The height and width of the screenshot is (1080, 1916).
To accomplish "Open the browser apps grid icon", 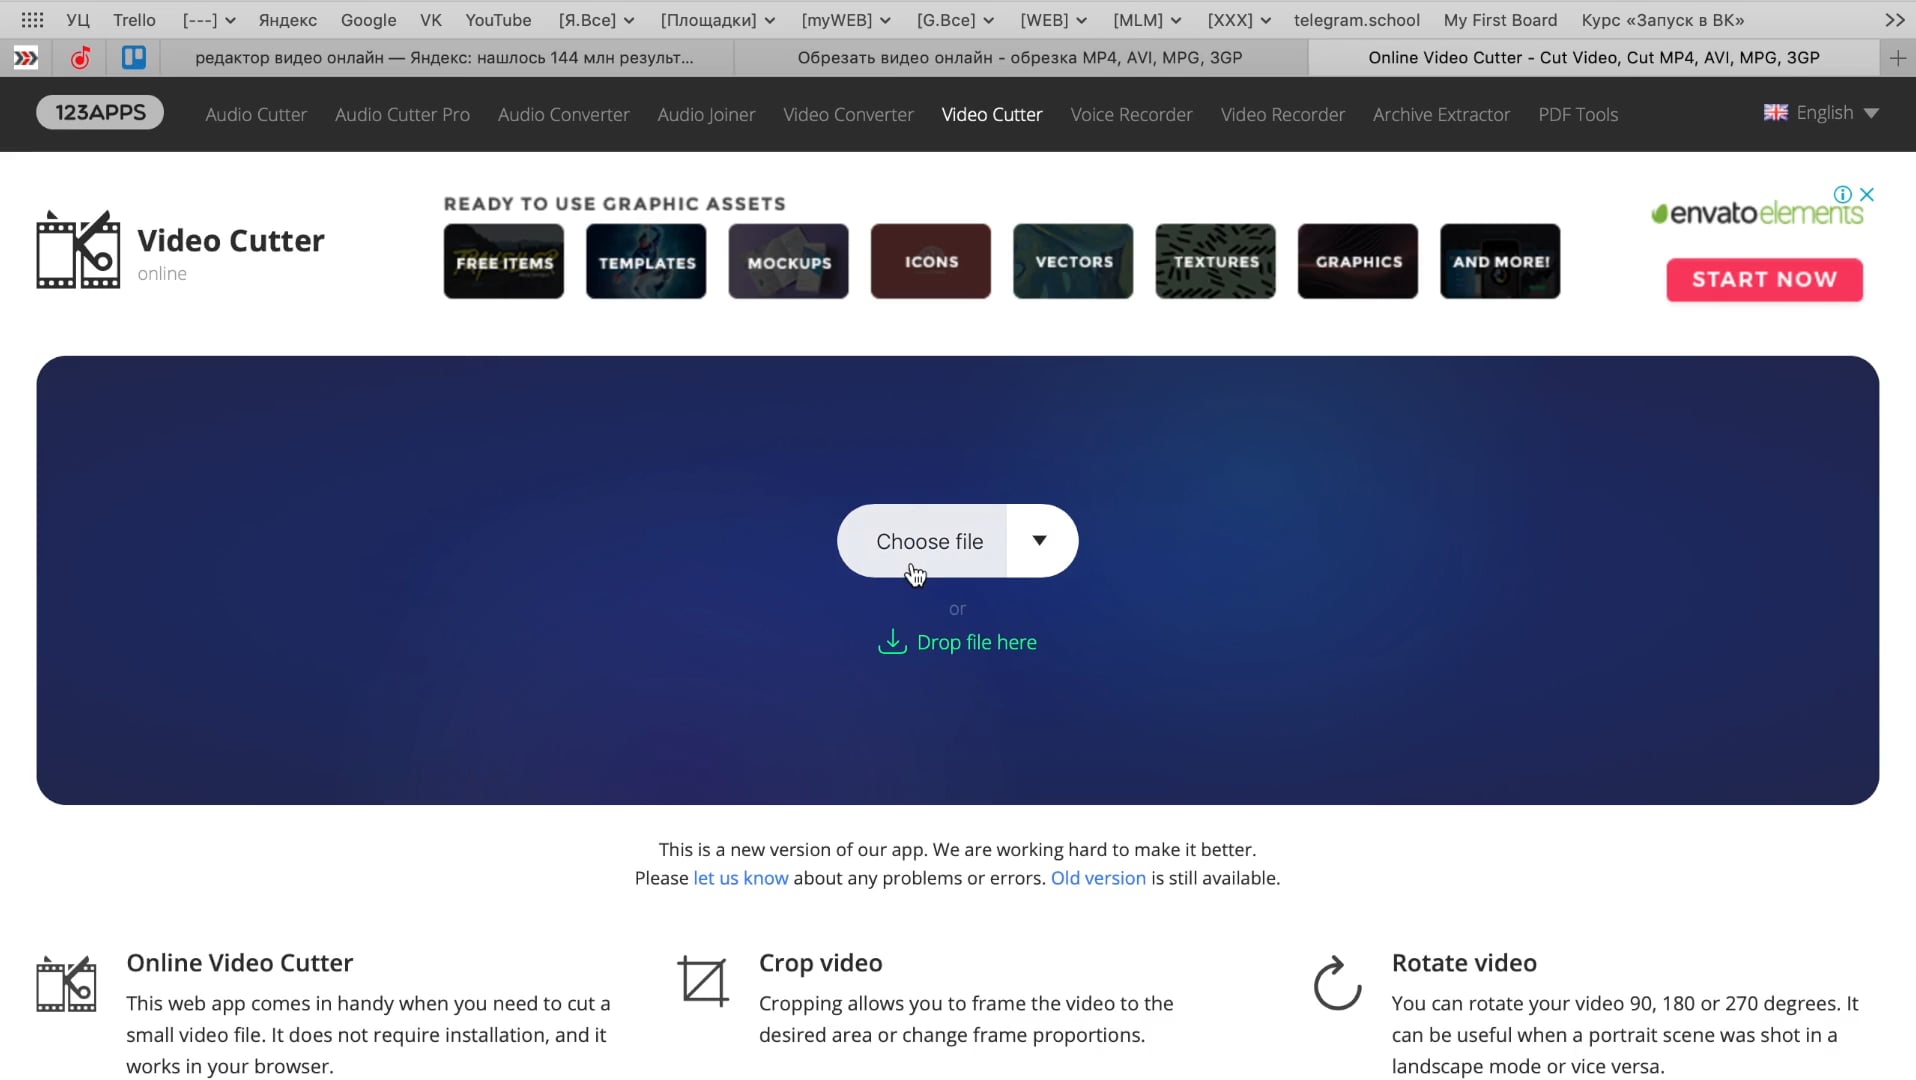I will click(32, 20).
